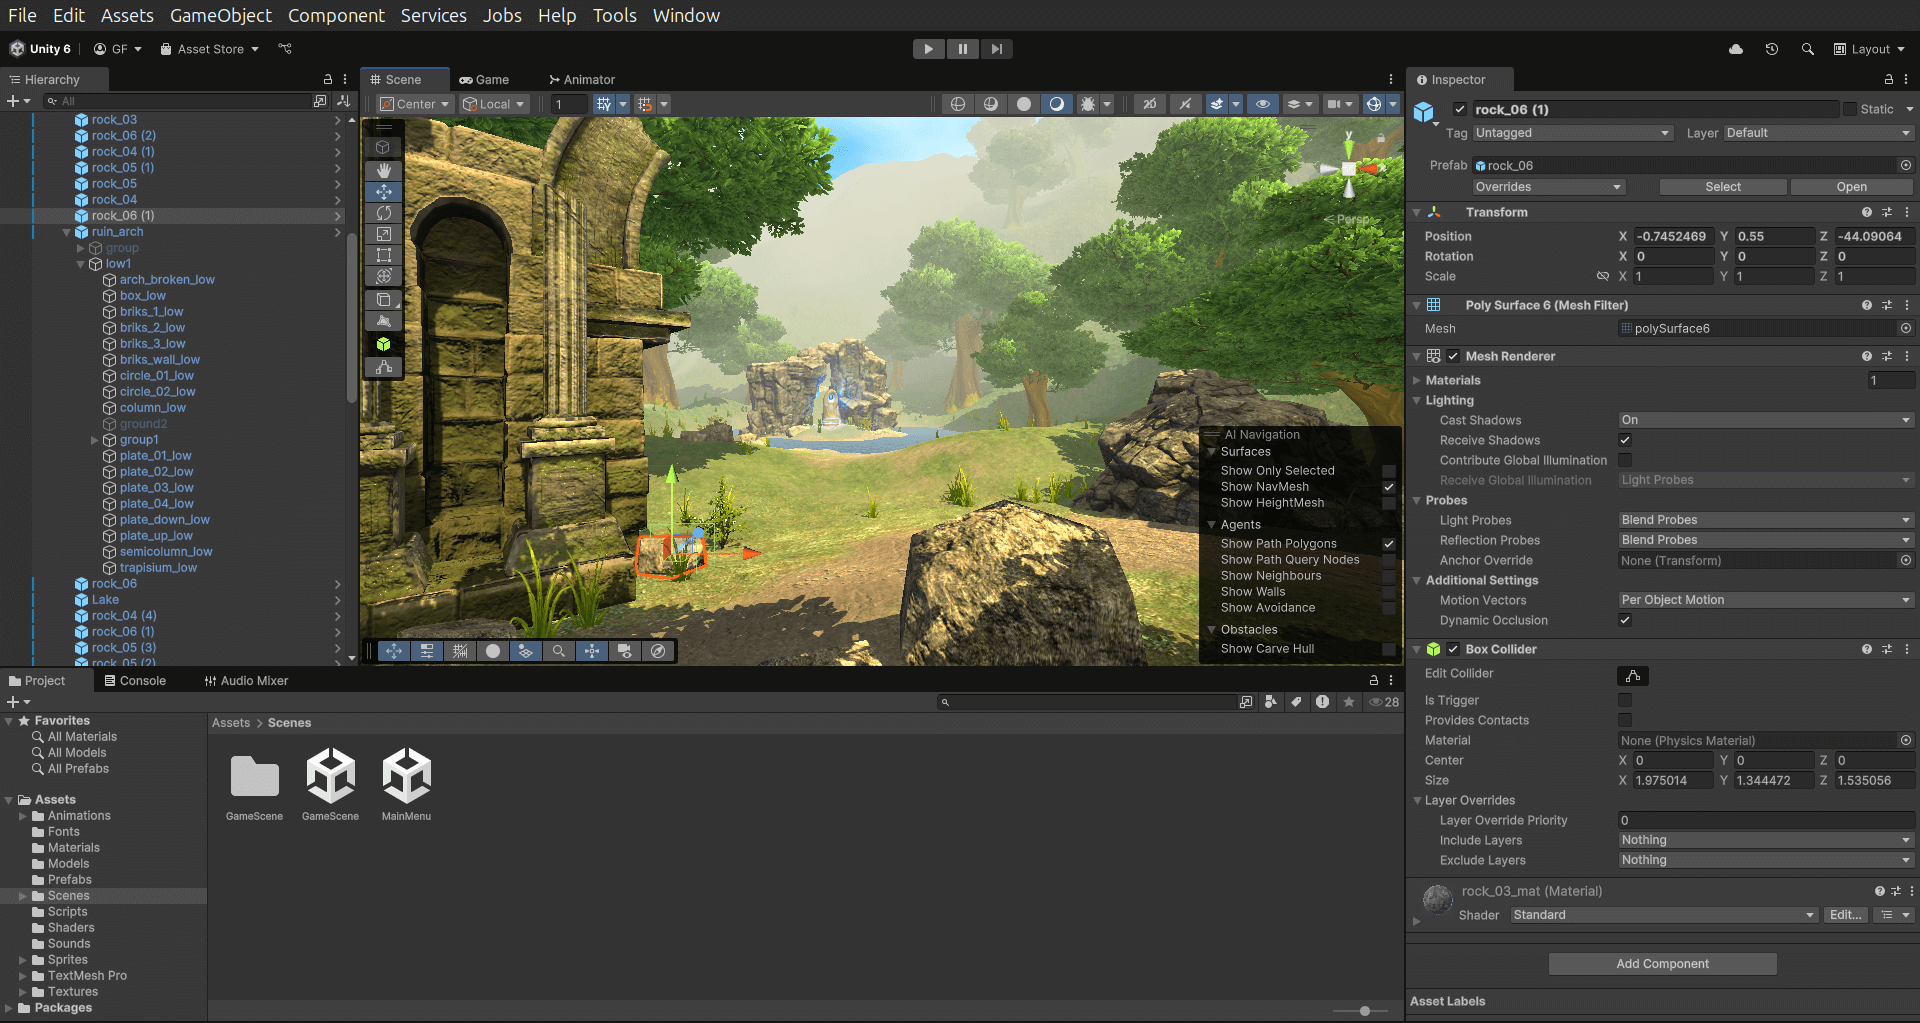Enable Contribute Global Illumination checkbox
This screenshot has width=1920, height=1023.
tap(1625, 460)
